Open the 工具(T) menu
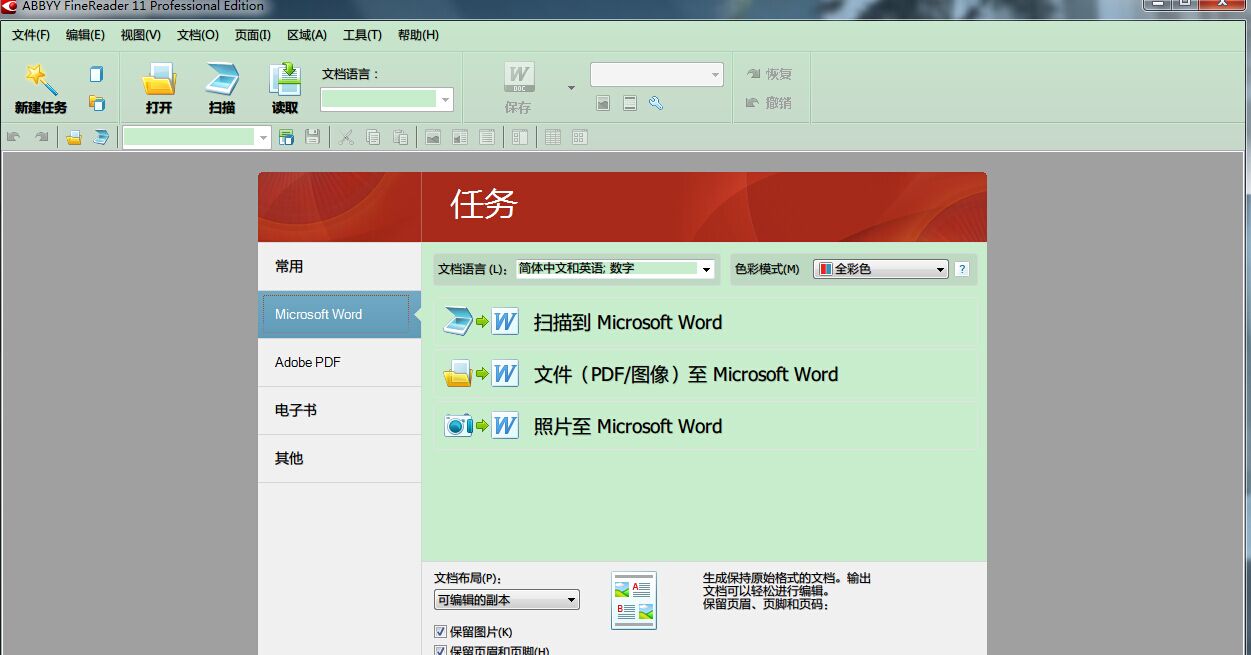The image size is (1251, 655). point(362,35)
